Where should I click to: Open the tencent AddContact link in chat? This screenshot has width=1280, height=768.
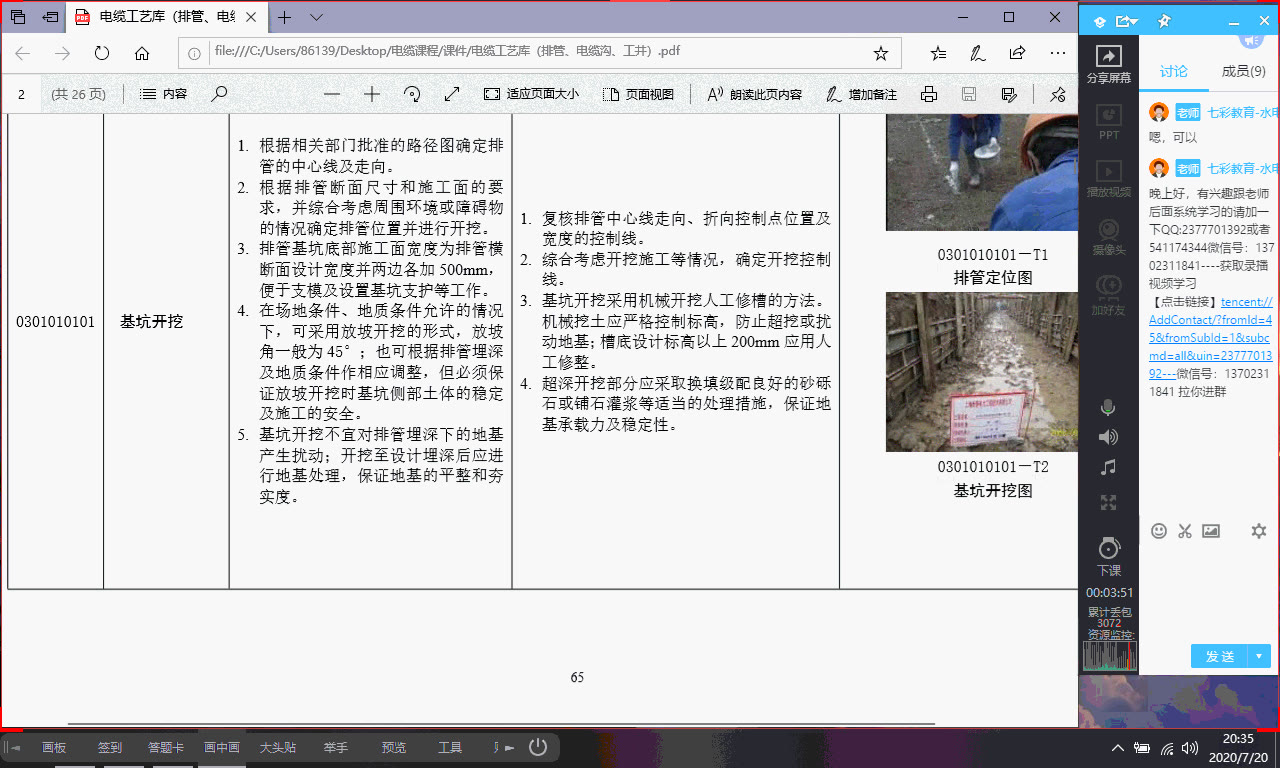point(1210,338)
